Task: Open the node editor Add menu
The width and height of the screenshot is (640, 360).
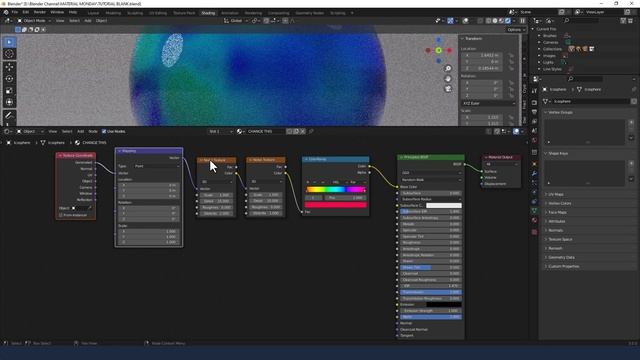Action: coord(80,131)
